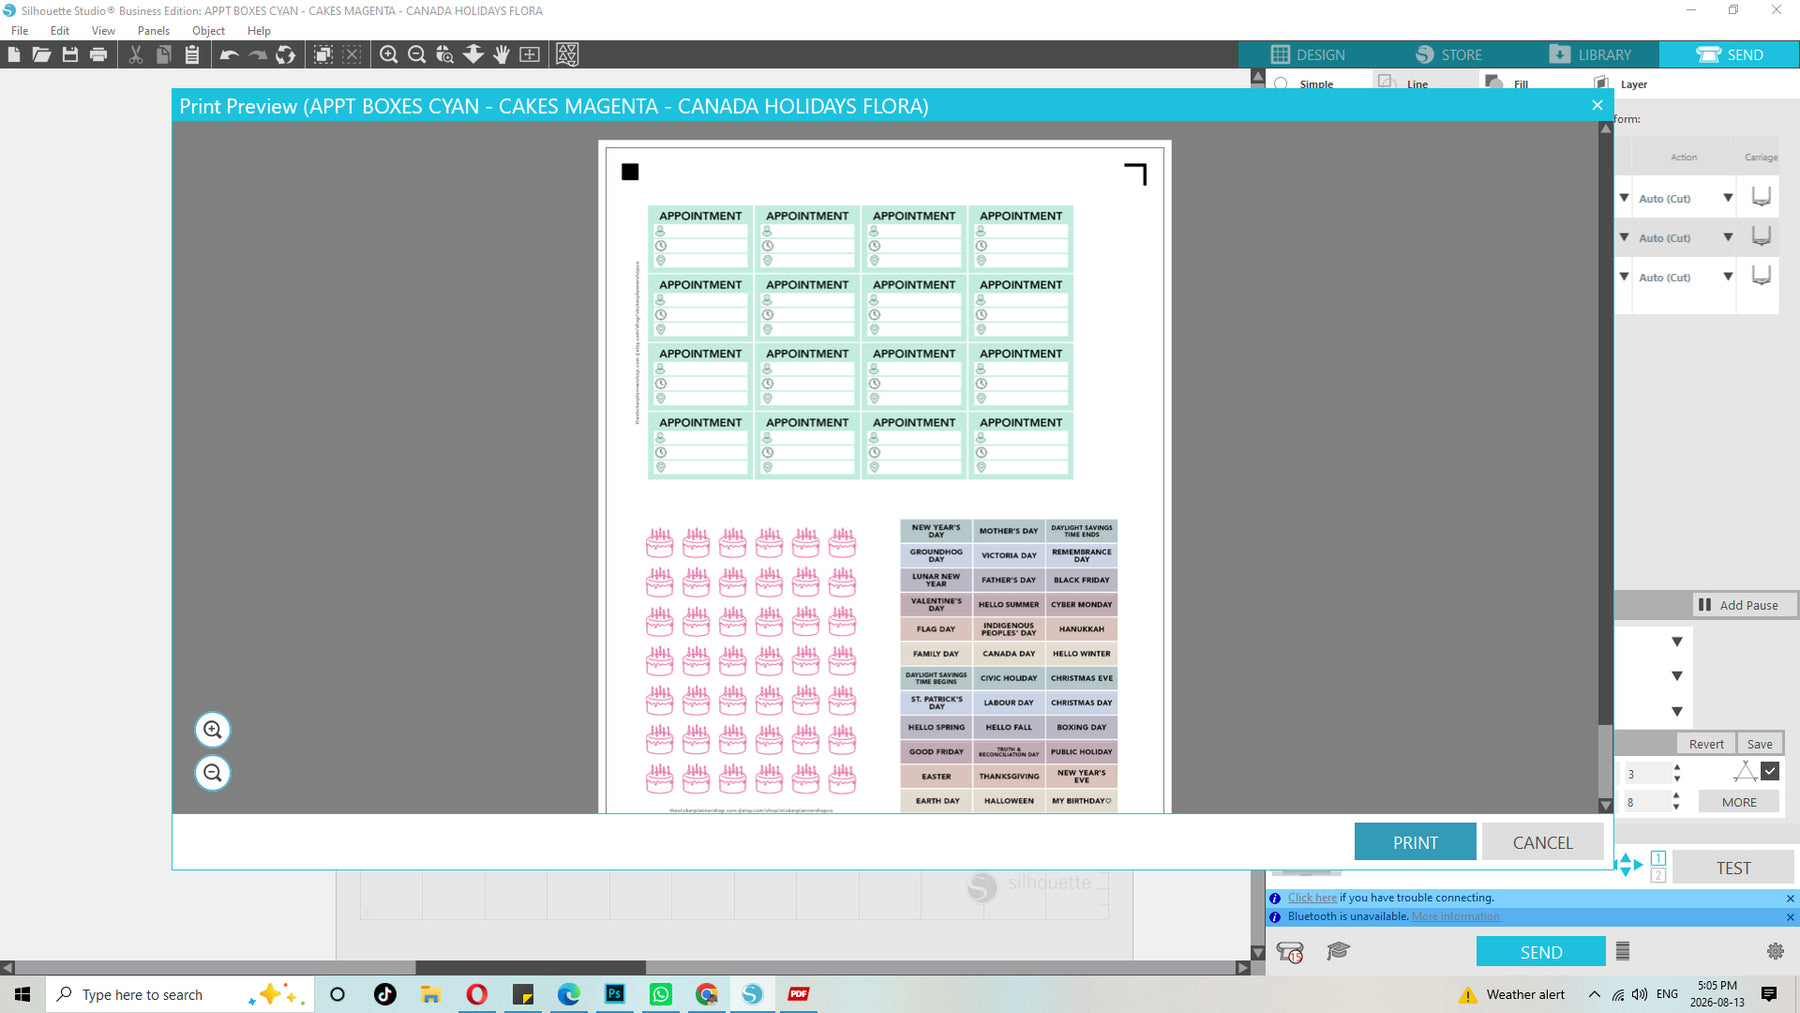Open a file with the folder icon
Screen dimensions: 1800x1013
tap(41, 55)
